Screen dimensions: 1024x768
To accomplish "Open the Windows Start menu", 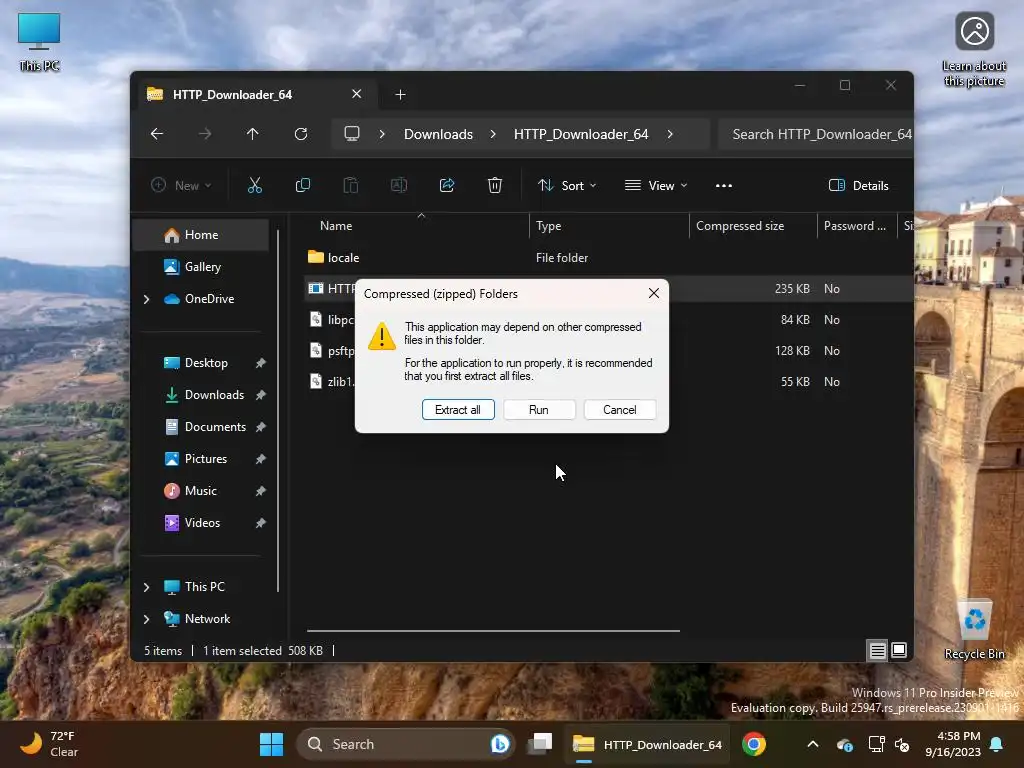I will 271,744.
